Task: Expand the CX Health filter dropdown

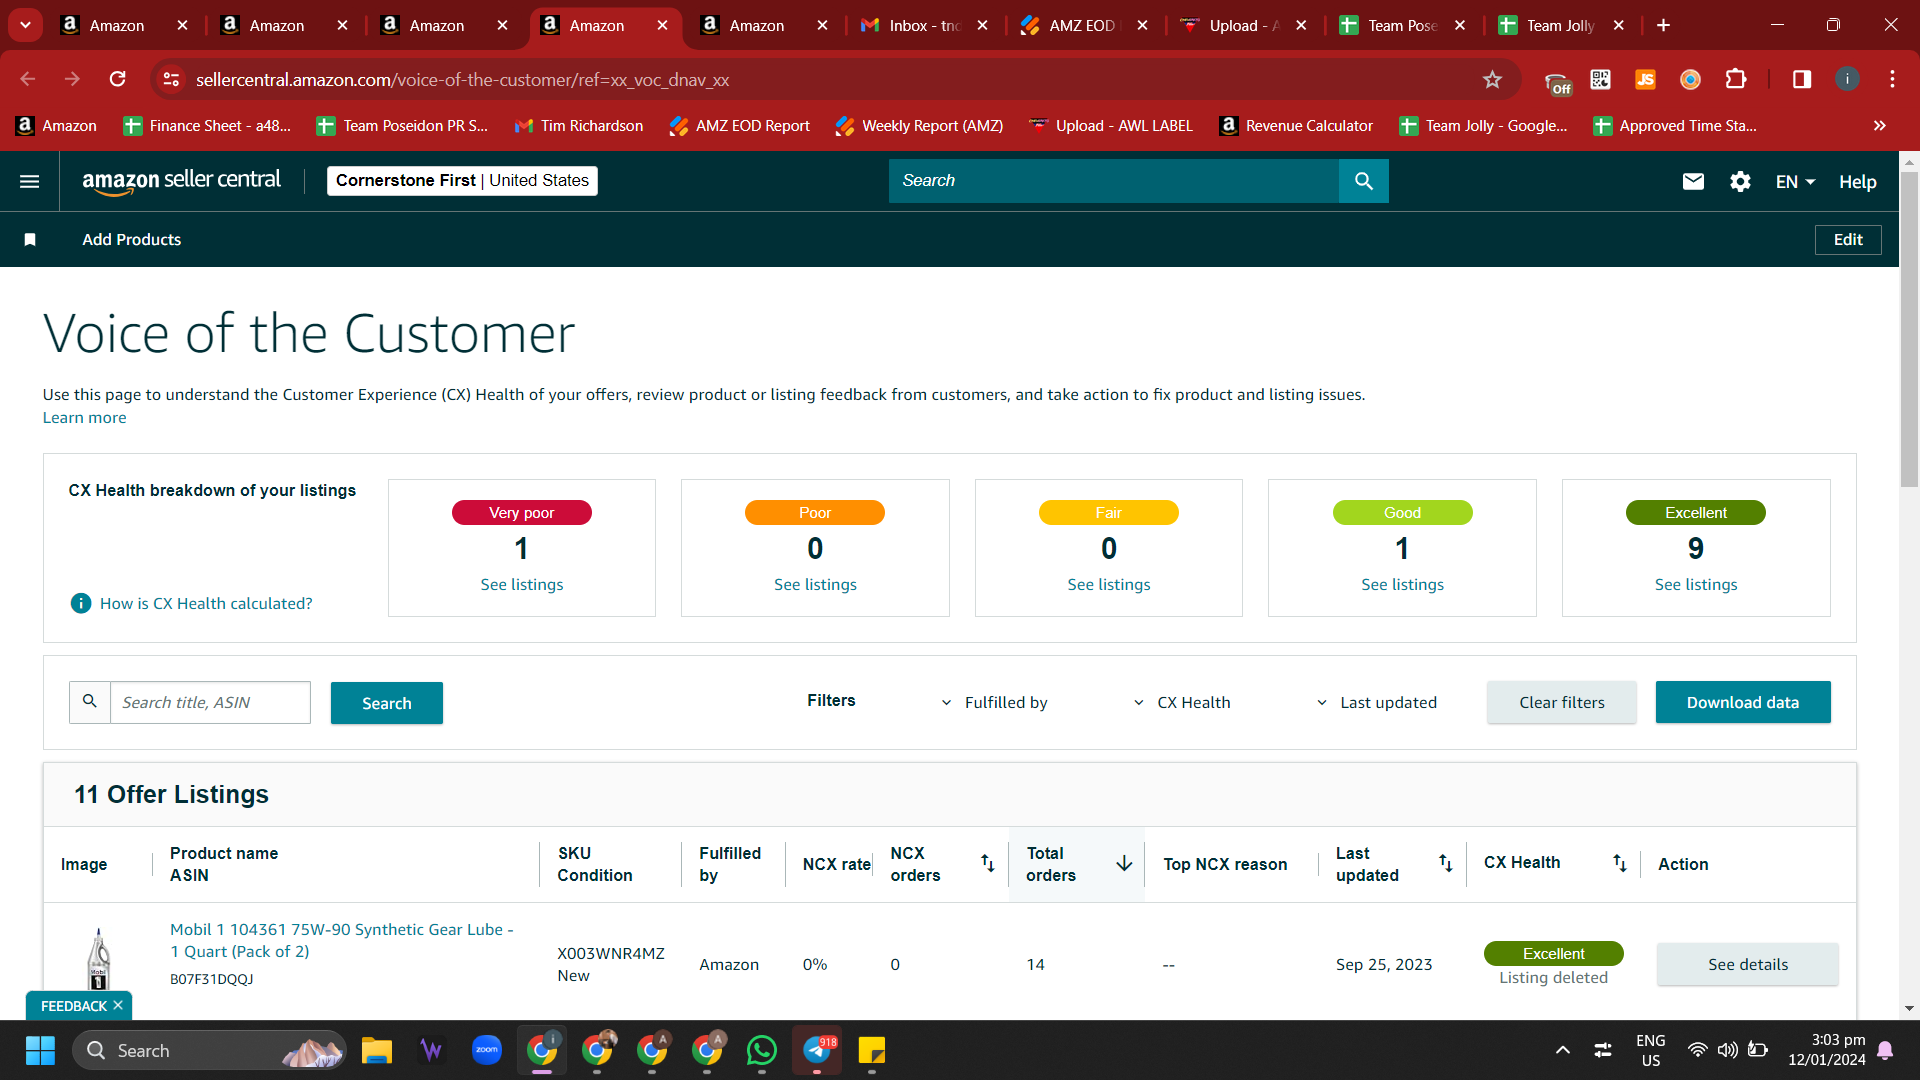Action: [x=1182, y=703]
